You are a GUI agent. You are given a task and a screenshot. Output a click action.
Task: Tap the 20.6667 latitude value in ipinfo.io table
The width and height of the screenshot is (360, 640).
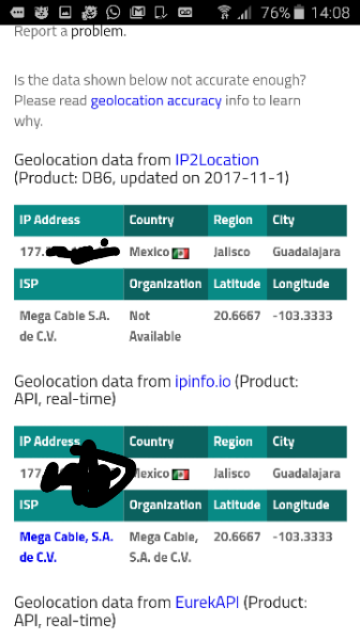[x=237, y=537]
